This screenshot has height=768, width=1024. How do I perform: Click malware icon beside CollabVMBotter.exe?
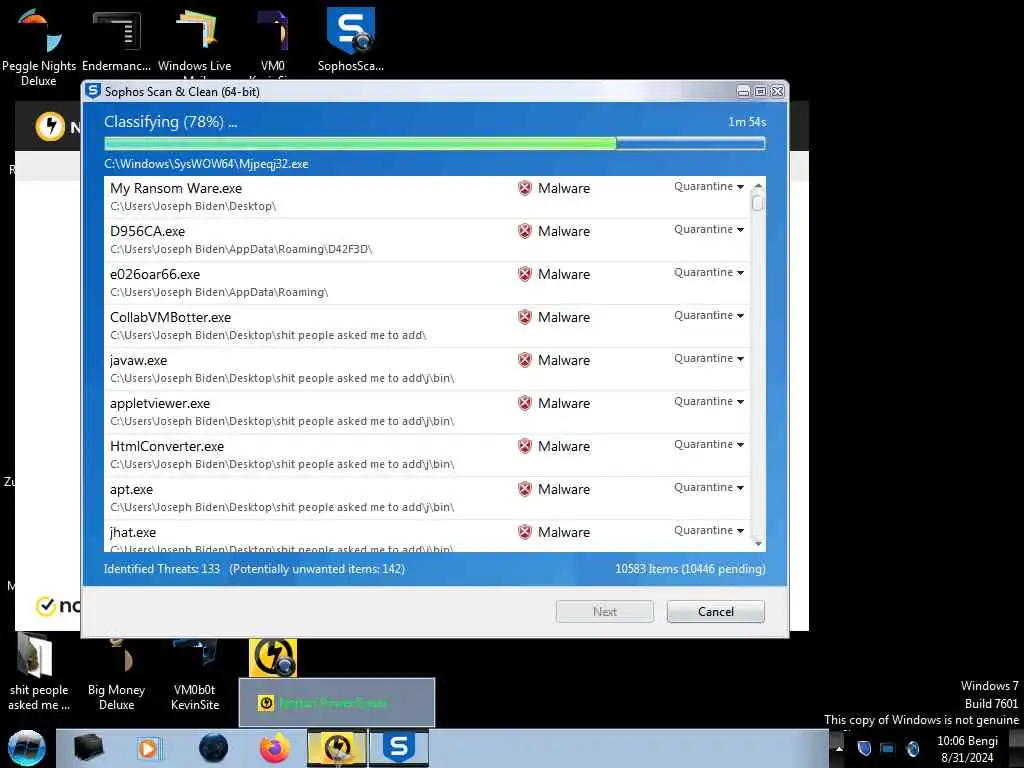point(524,317)
